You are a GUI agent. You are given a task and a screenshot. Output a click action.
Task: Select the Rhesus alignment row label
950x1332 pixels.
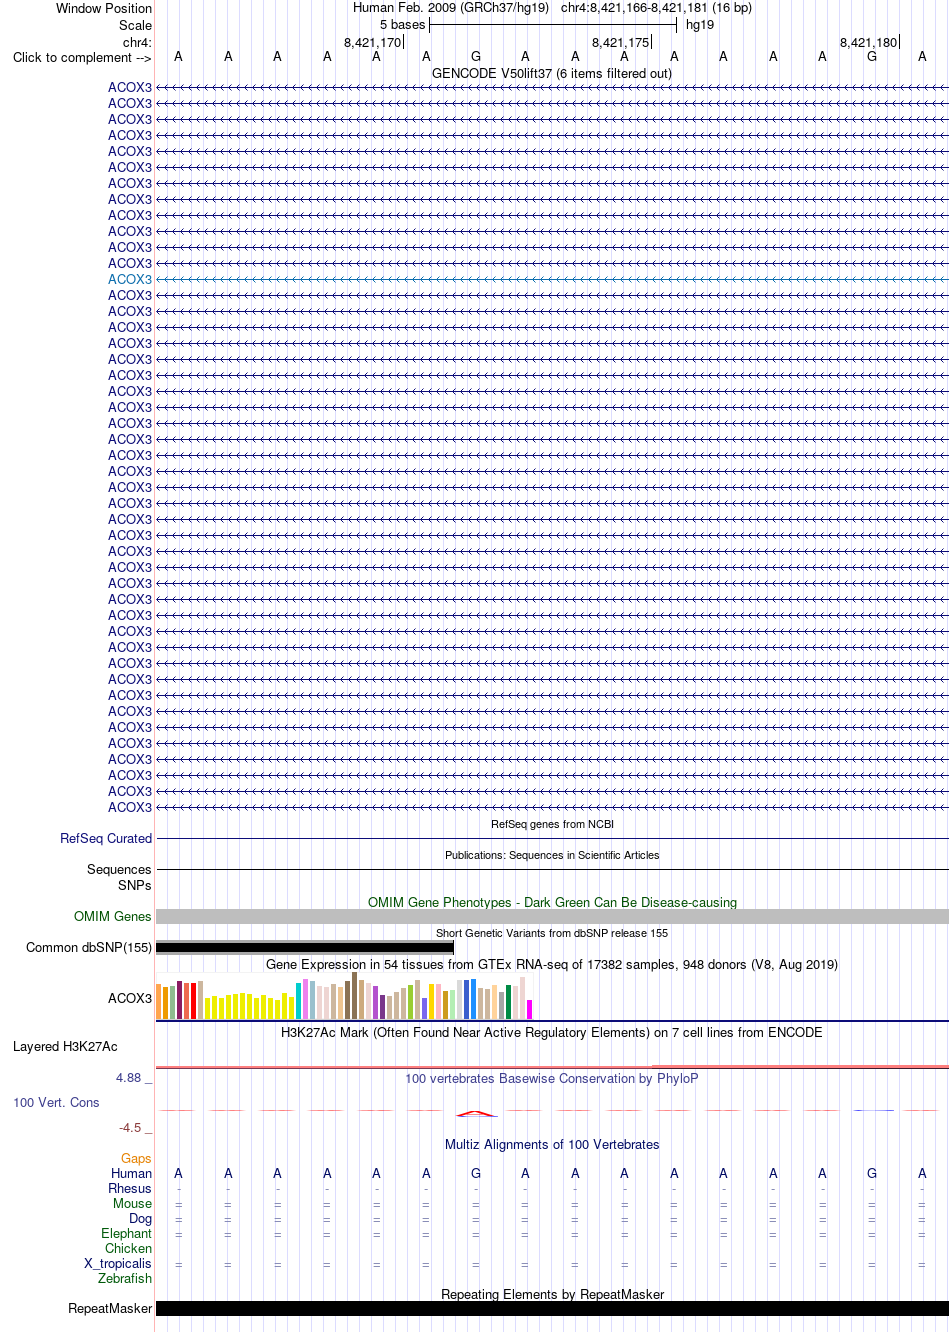[x=130, y=1188]
